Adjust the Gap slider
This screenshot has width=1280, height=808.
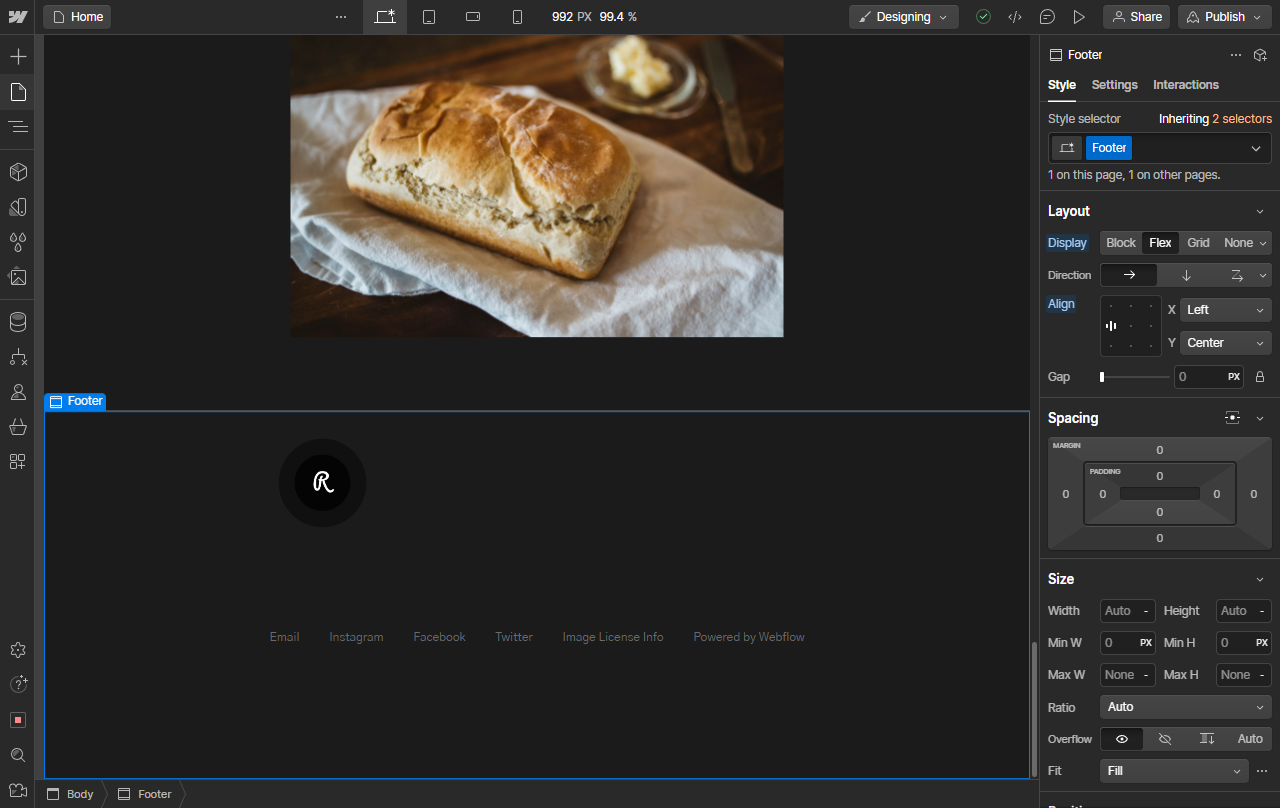(x=1134, y=377)
